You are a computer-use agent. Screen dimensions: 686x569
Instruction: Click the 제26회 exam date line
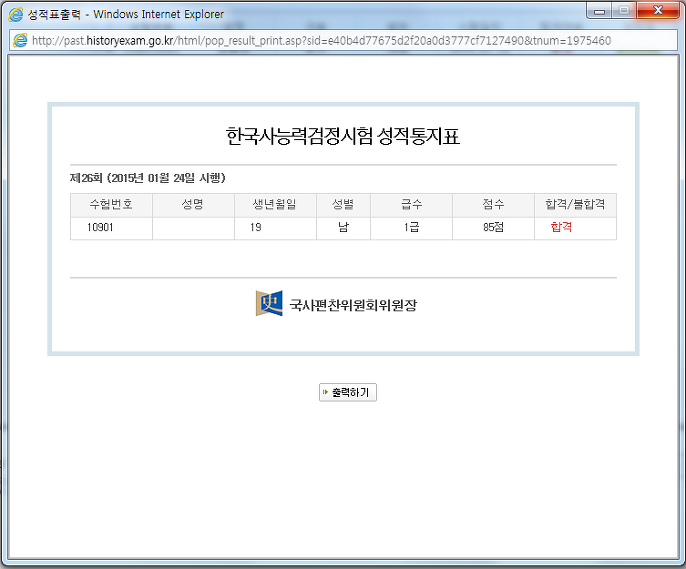pos(147,178)
